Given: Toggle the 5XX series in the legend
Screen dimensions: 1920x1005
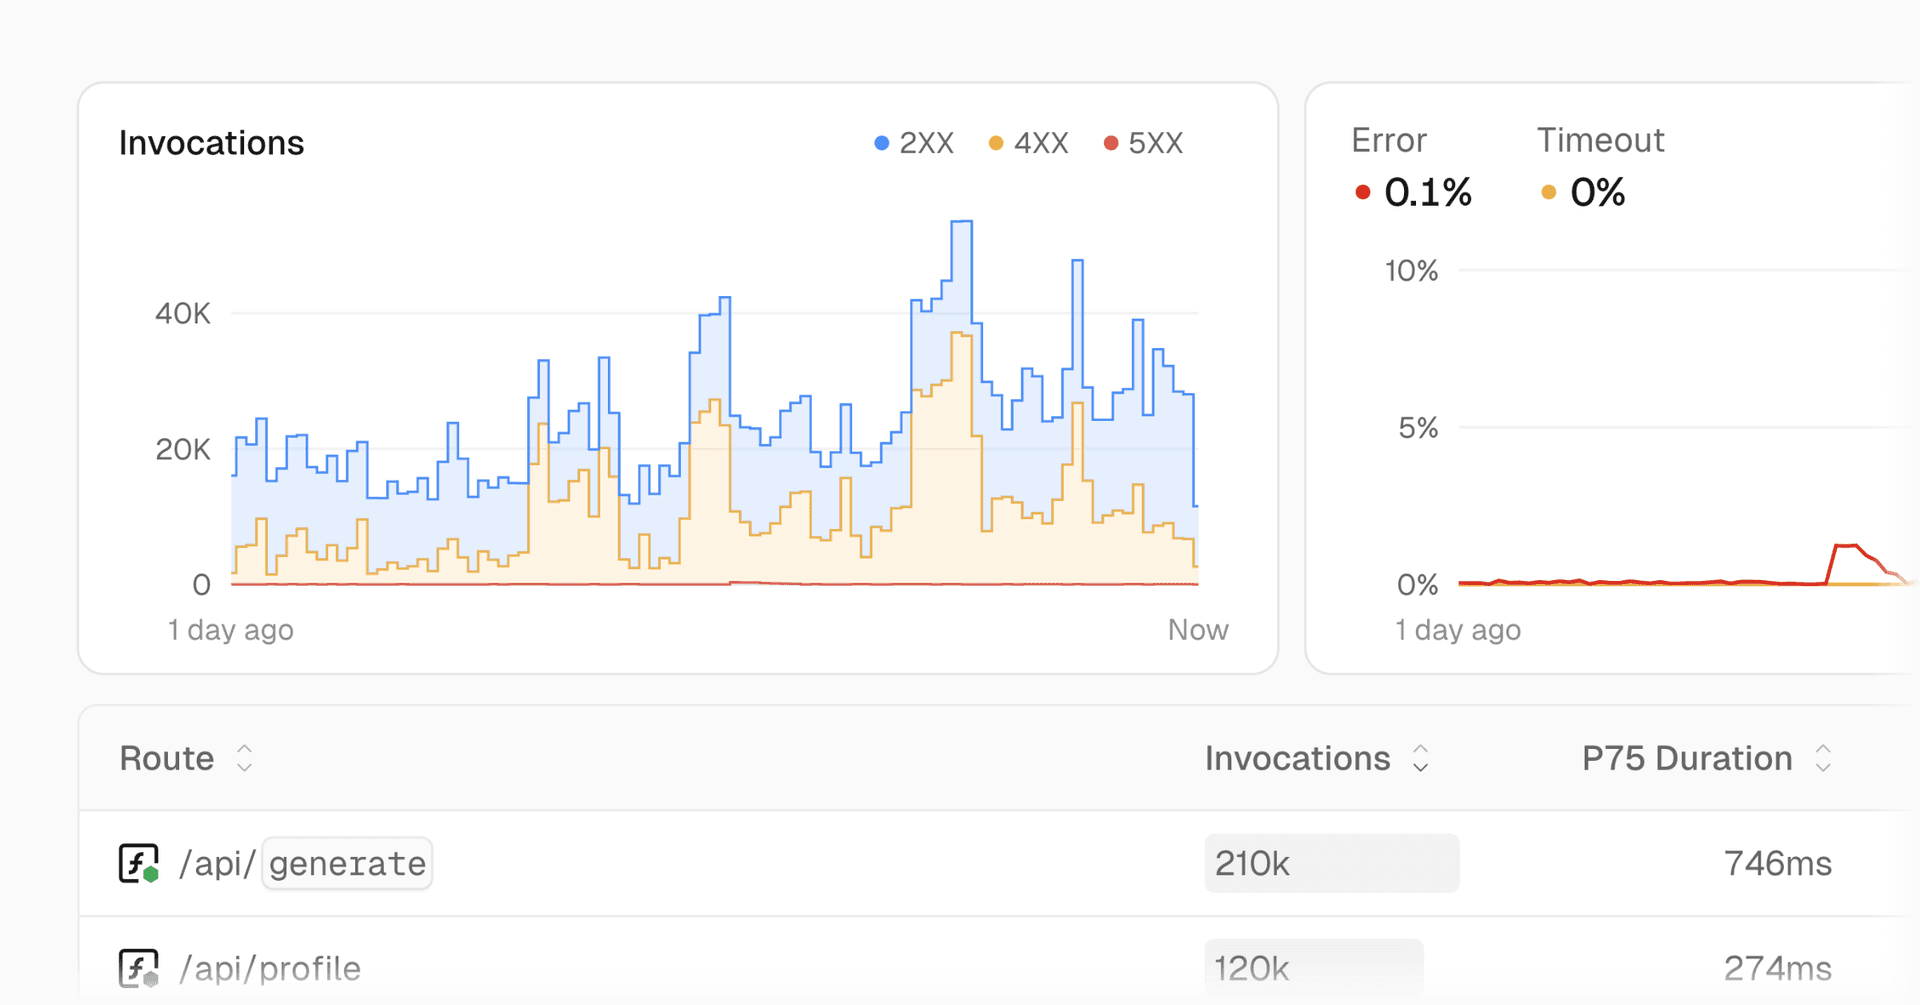Looking at the screenshot, I should tap(1143, 143).
